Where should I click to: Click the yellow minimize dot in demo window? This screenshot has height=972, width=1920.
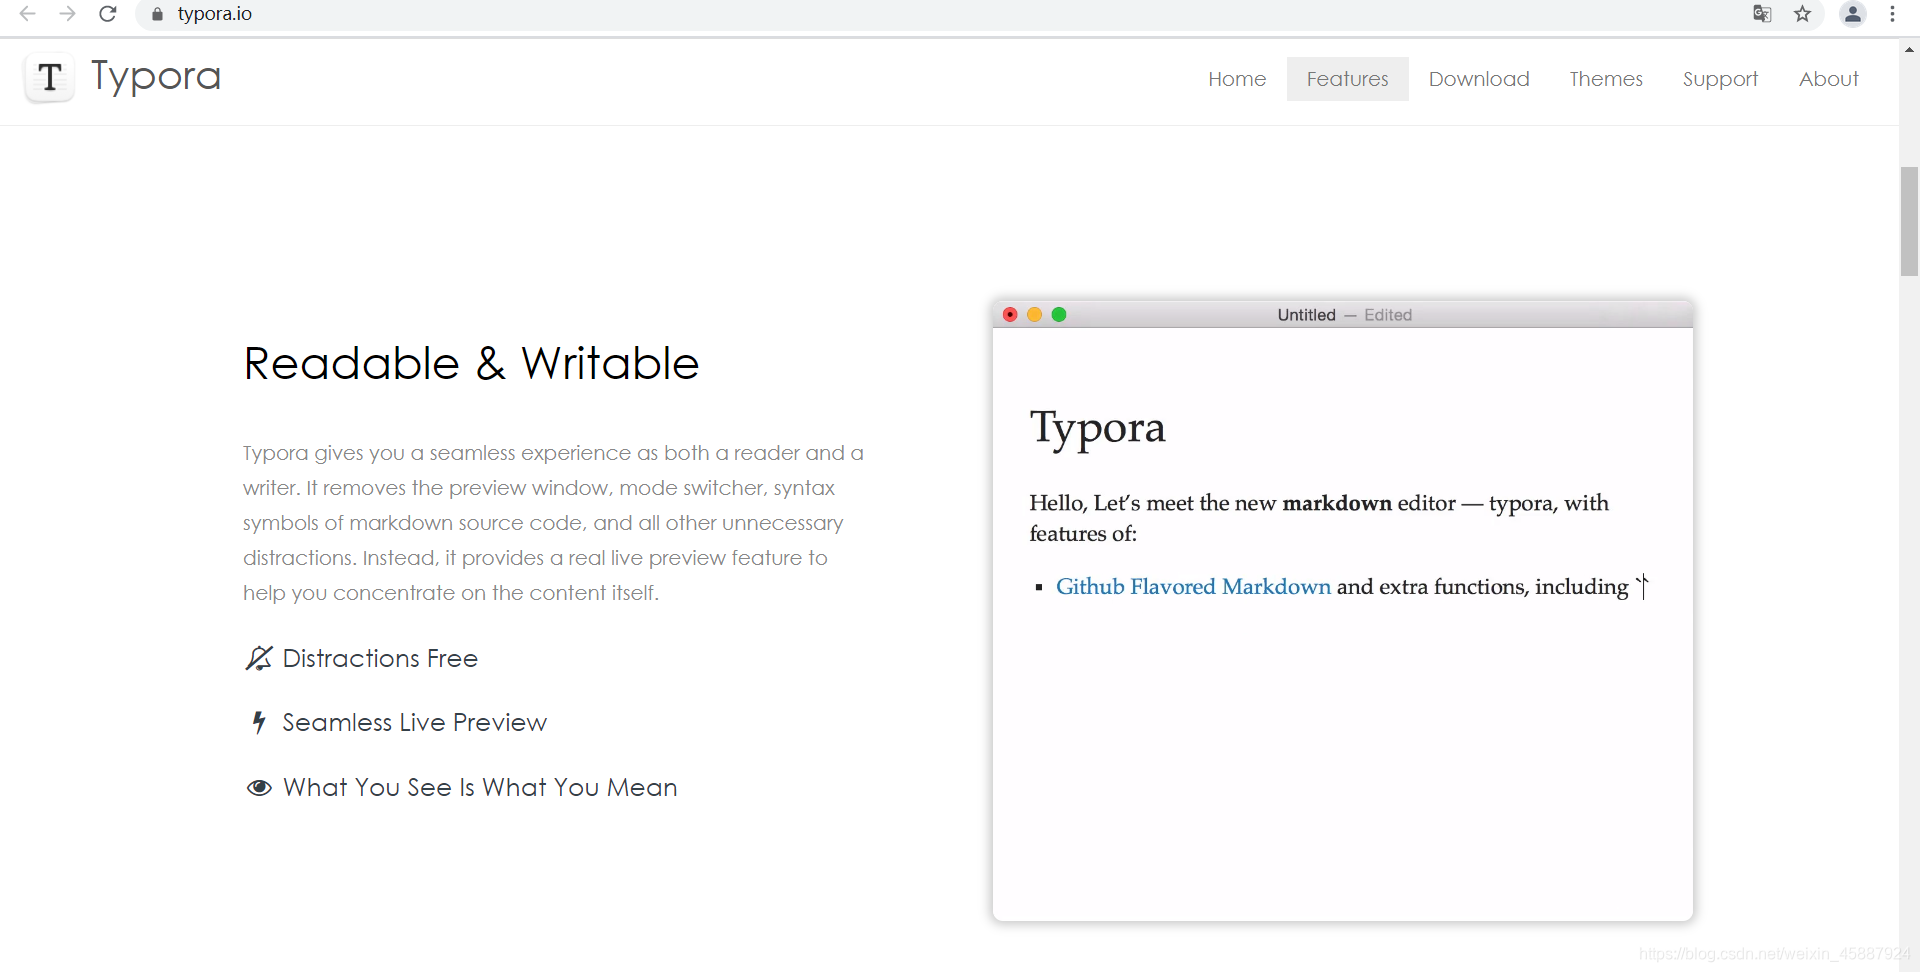tap(1034, 315)
